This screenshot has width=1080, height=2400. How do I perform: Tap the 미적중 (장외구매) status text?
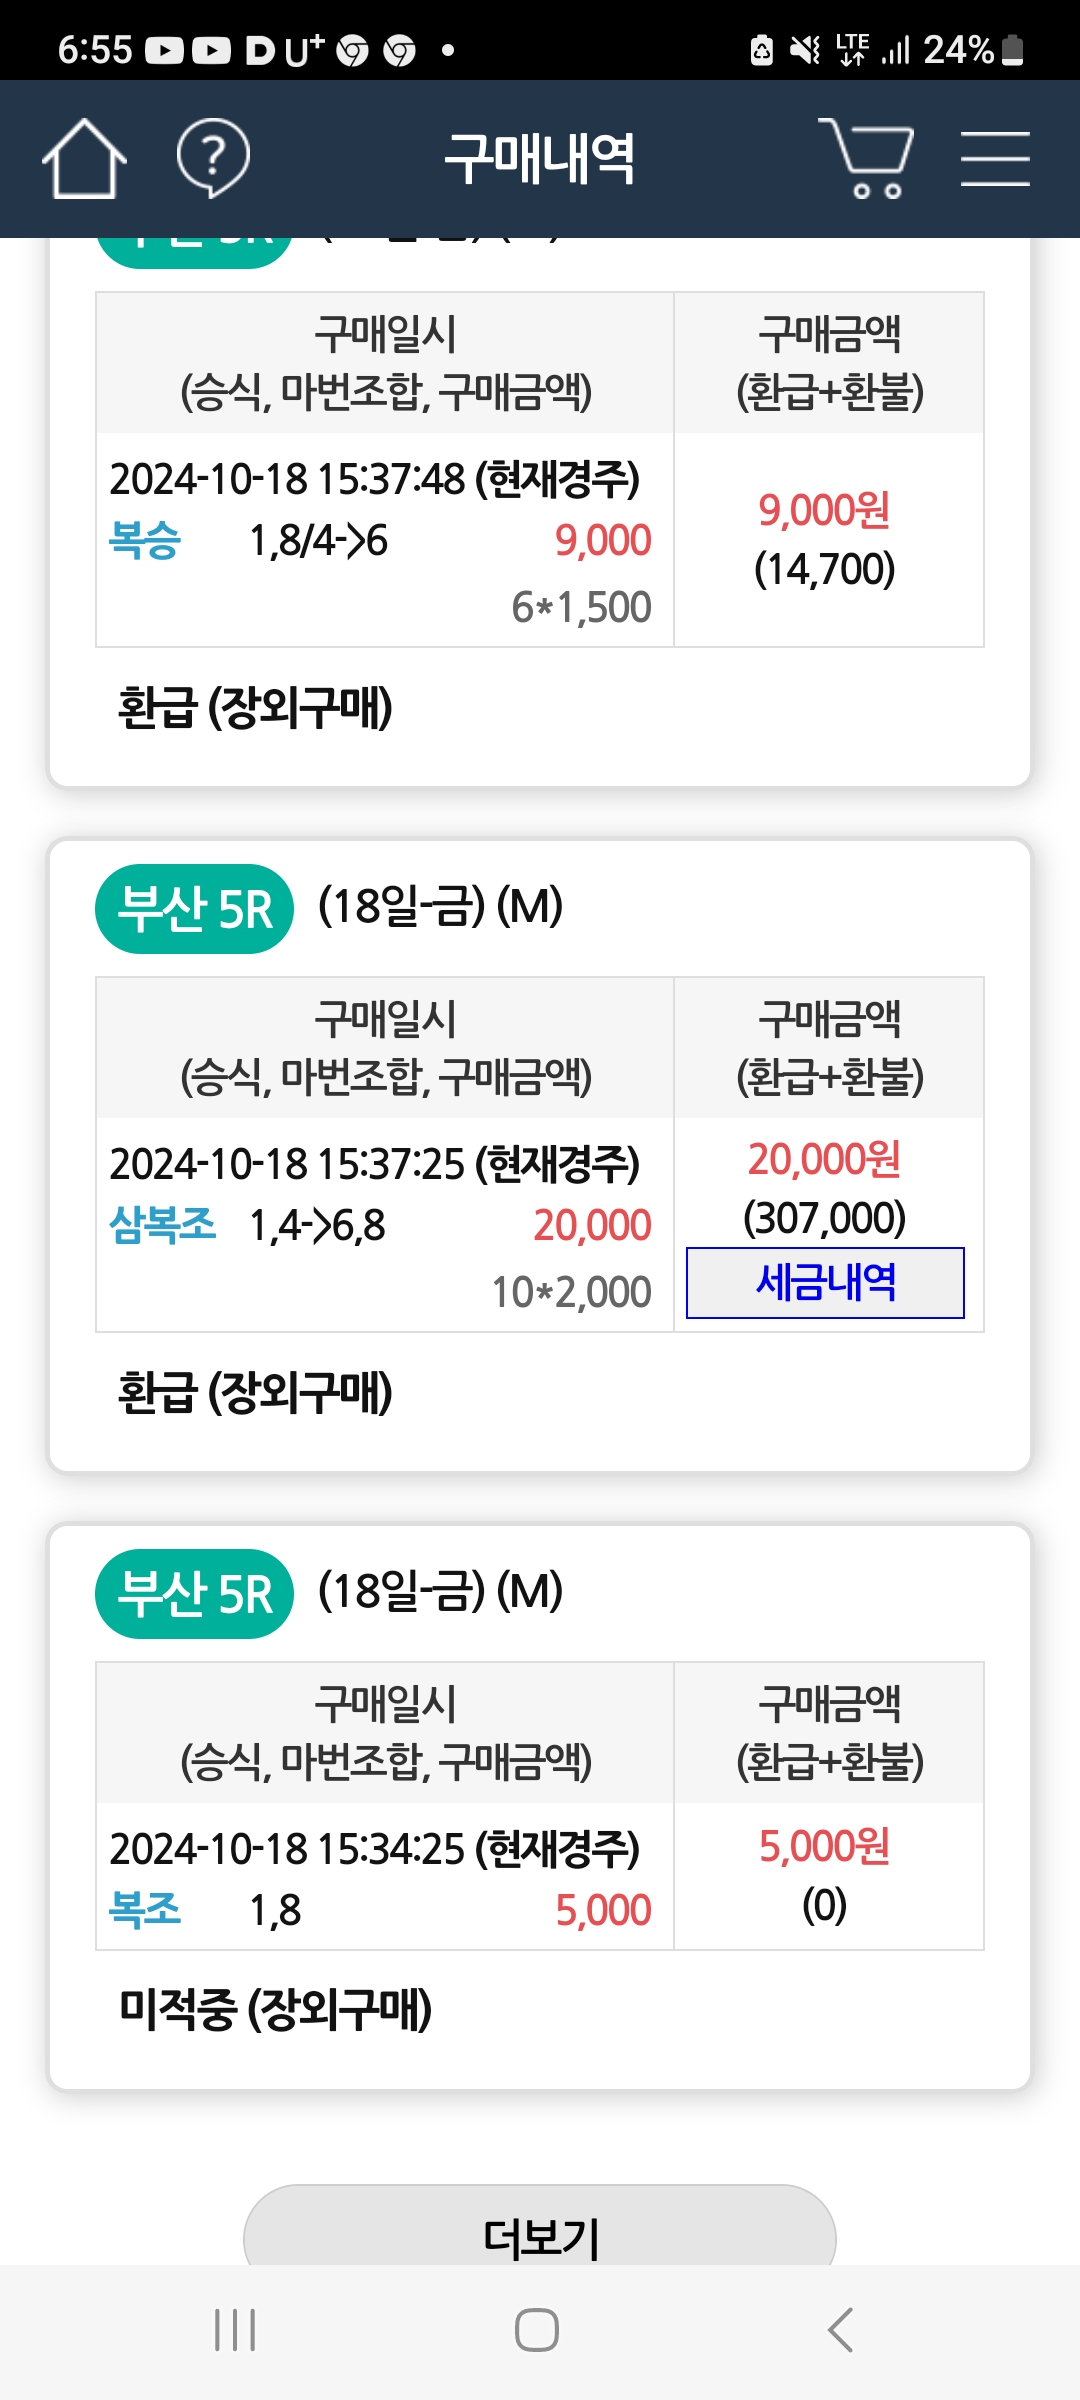pyautogui.click(x=275, y=2009)
